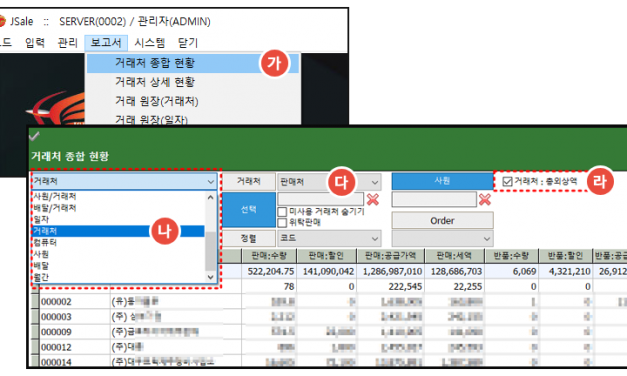The width and height of the screenshot is (627, 376).
Task: Click the 사원 search input field
Action: click(x=434, y=199)
